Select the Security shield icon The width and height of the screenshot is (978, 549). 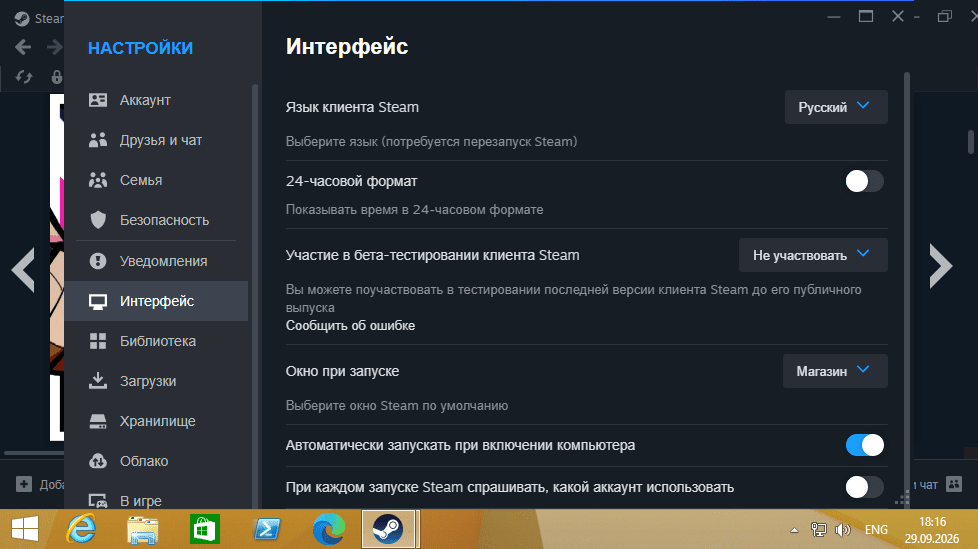(x=98, y=220)
